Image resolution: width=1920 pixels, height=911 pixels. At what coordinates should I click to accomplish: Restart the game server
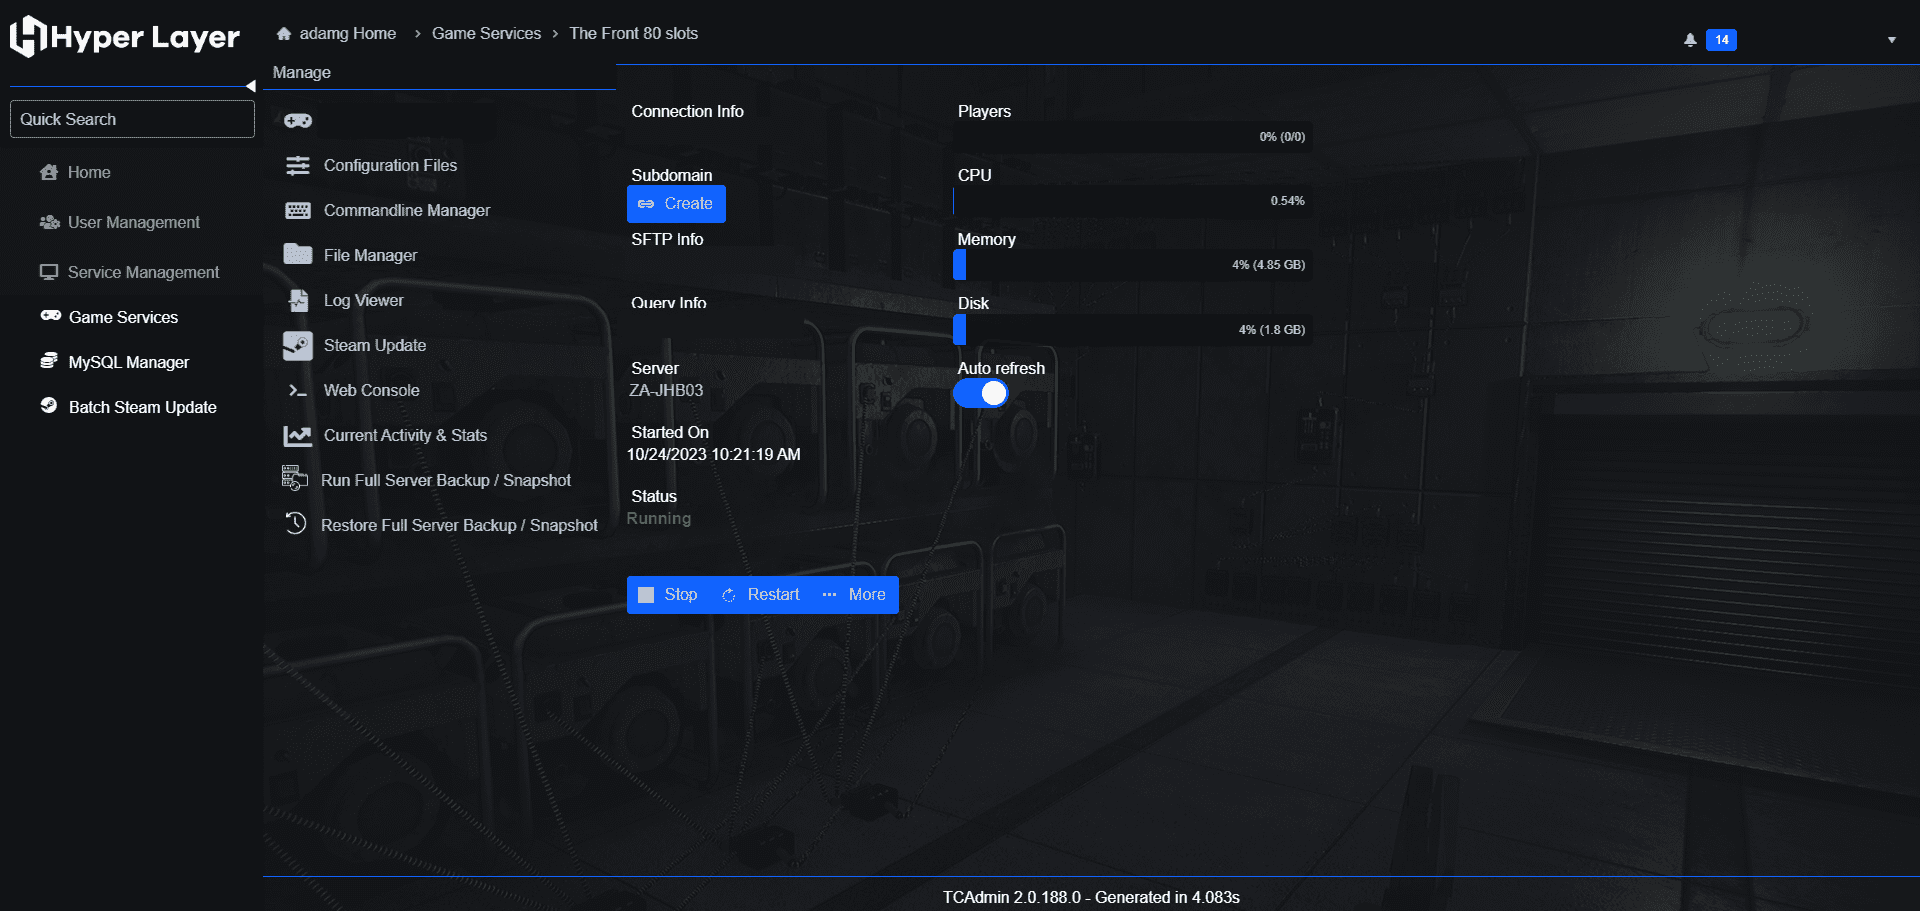point(761,595)
